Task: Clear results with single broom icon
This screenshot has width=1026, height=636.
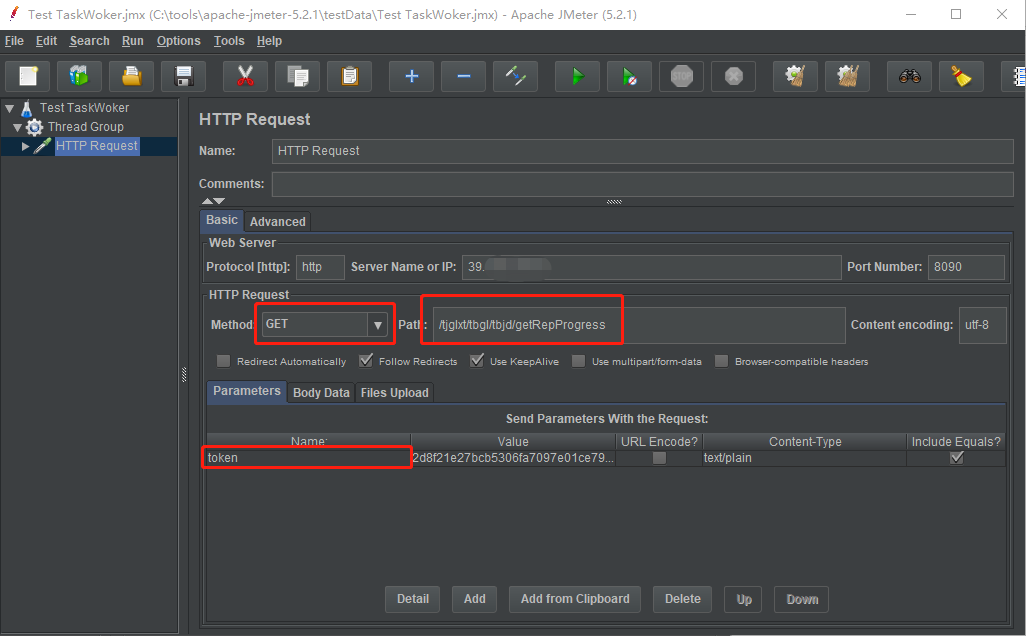Action: click(795, 77)
